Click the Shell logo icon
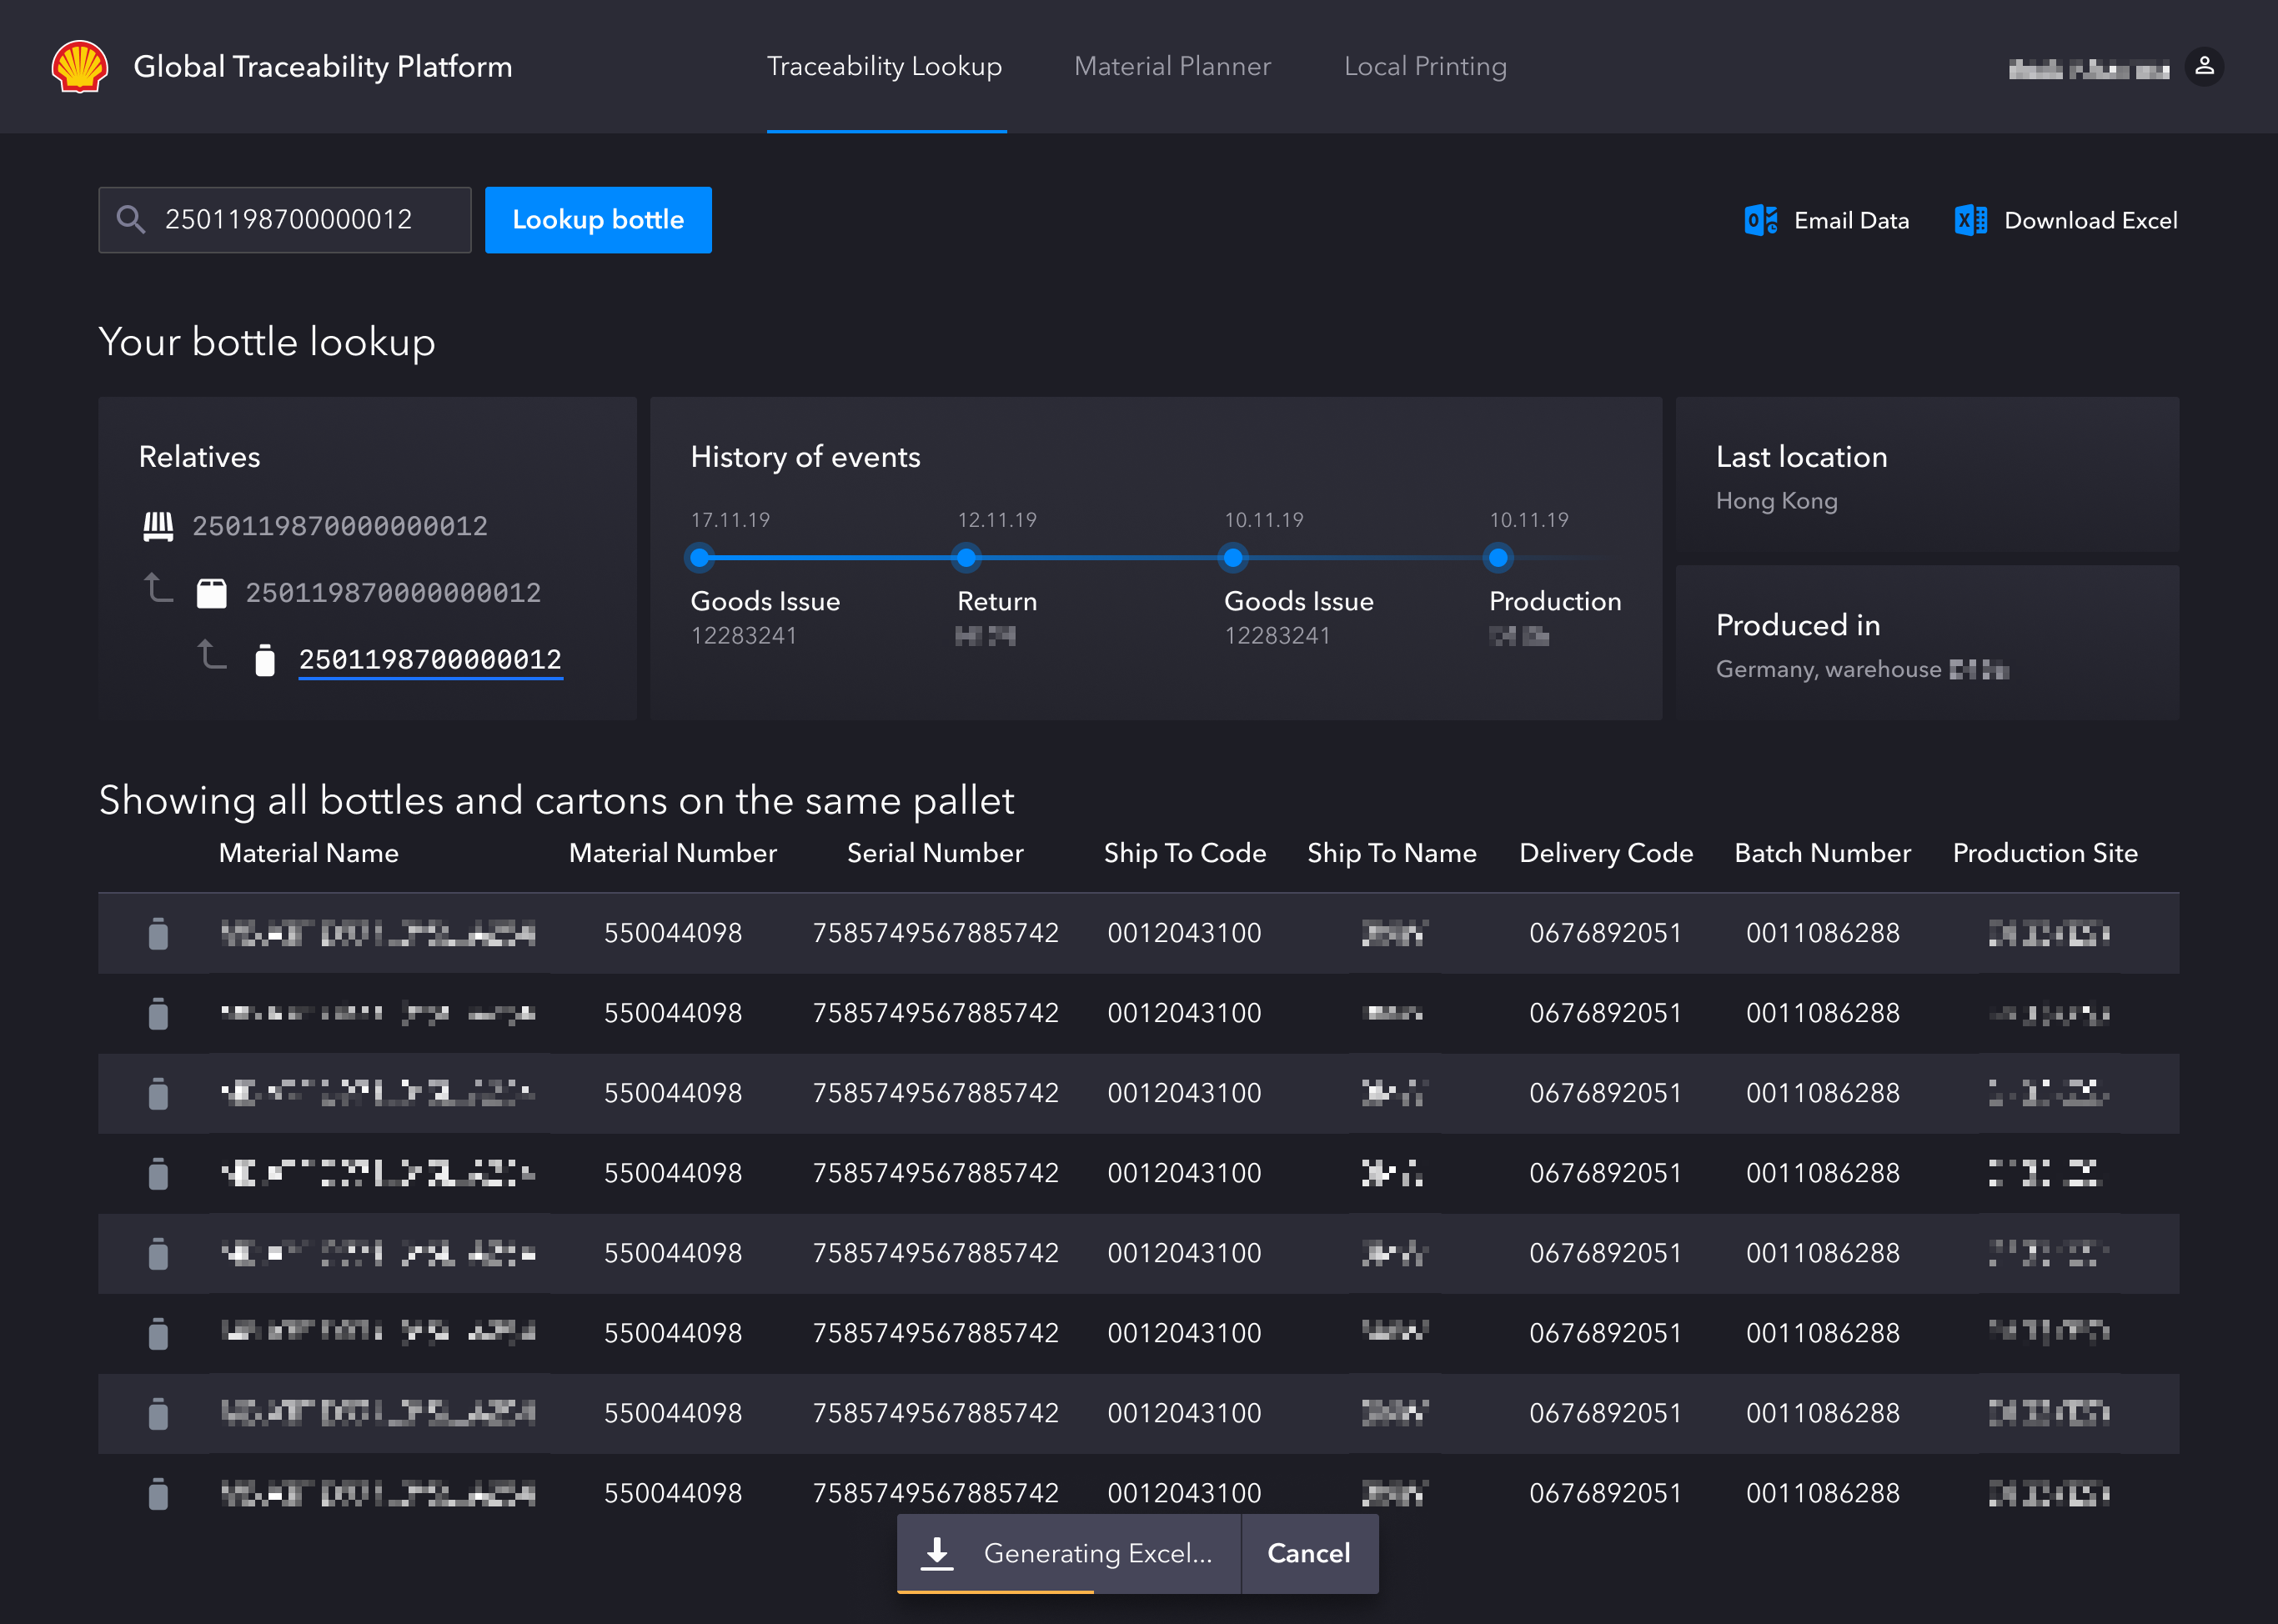The height and width of the screenshot is (1624, 2278). click(x=80, y=66)
